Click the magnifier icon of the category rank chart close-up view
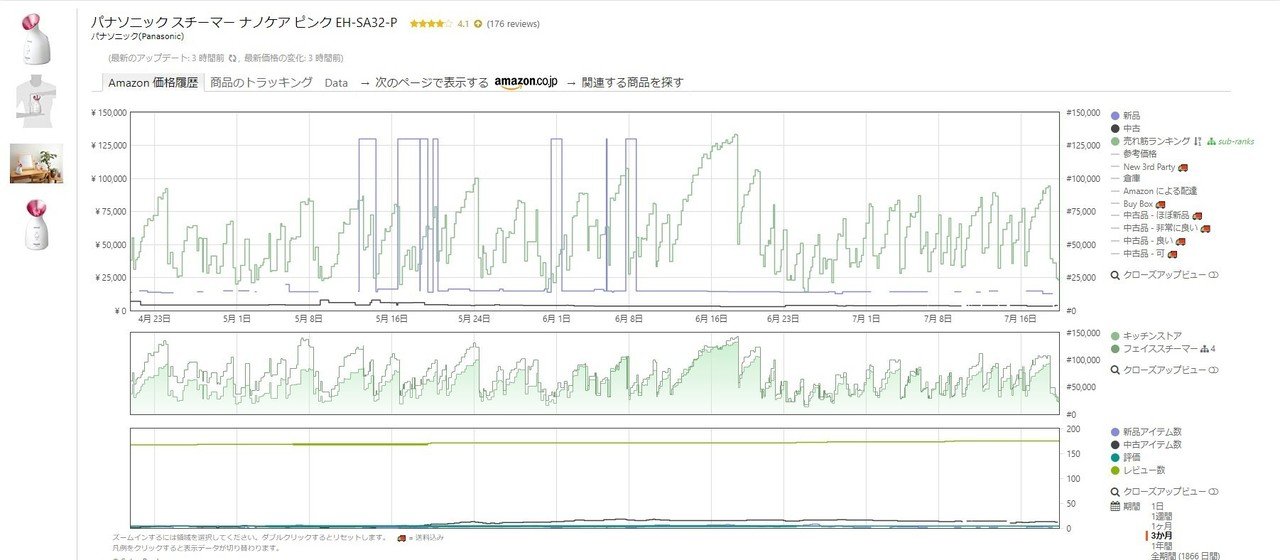Image resolution: width=1280 pixels, height=560 pixels. click(x=1116, y=370)
